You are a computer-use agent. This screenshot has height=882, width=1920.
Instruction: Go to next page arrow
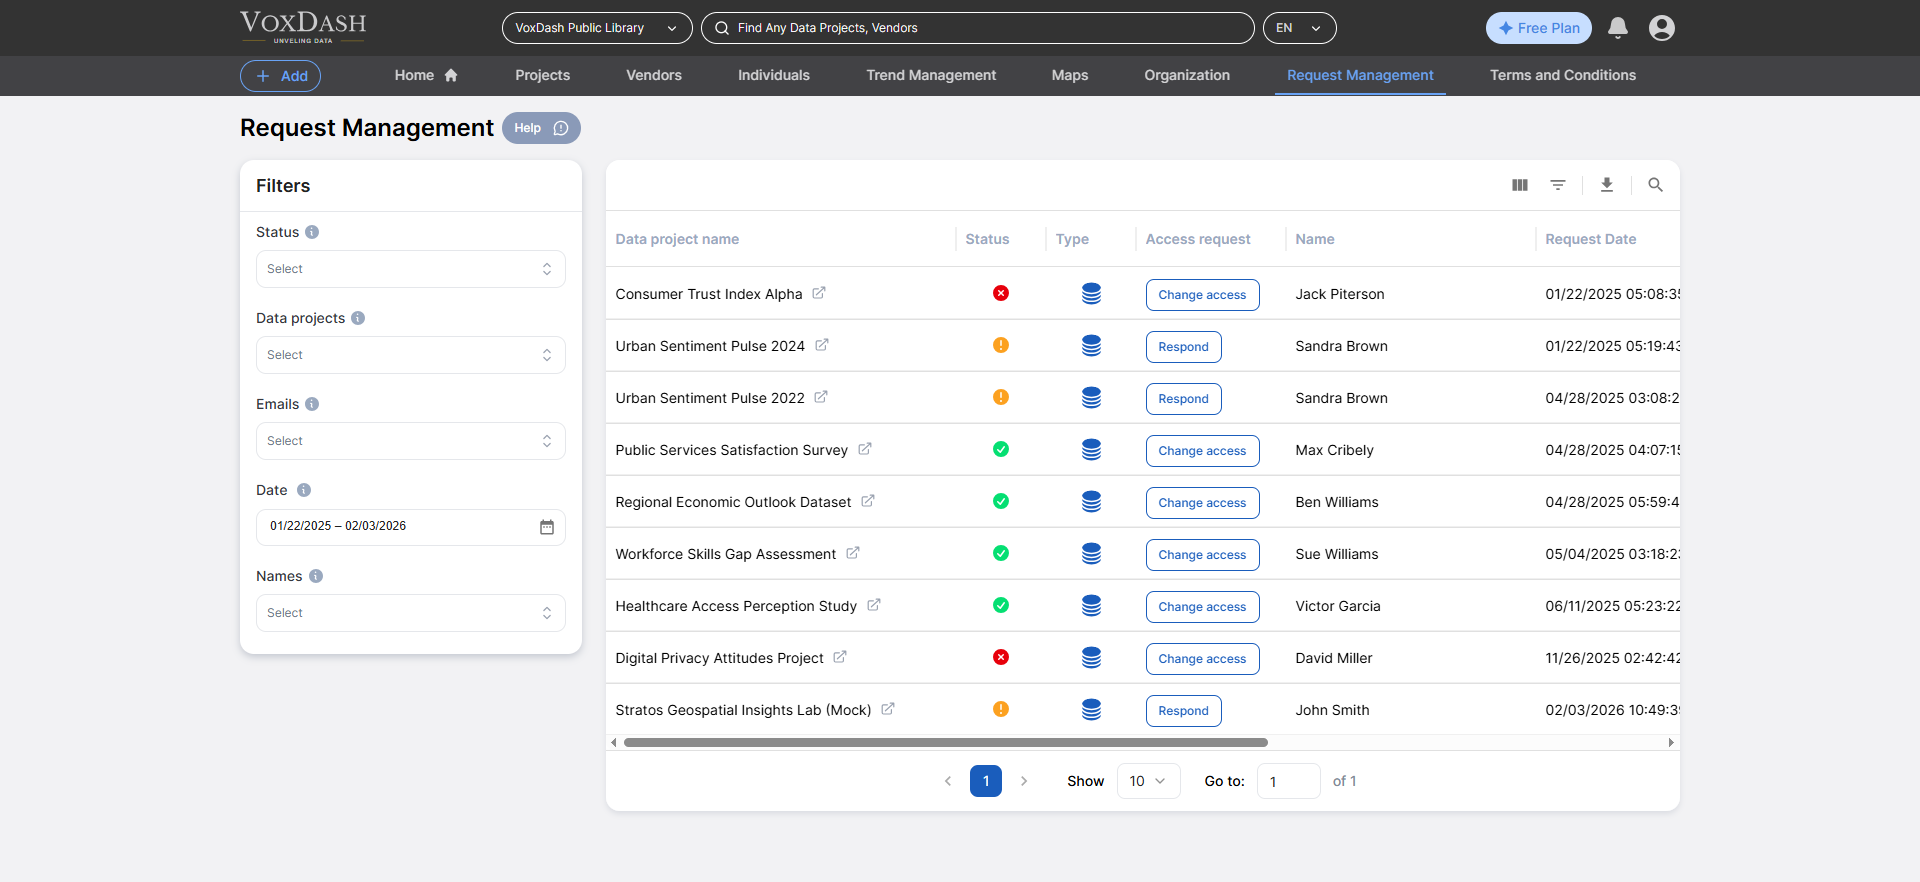point(1024,781)
